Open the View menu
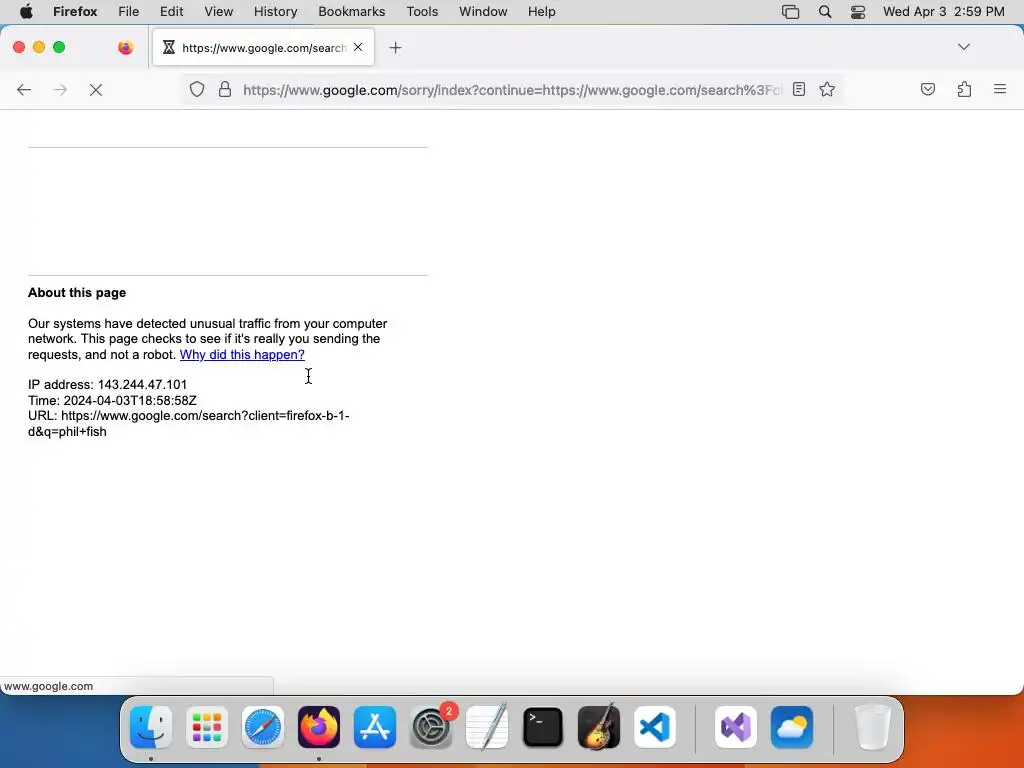The image size is (1024, 768). [x=219, y=12]
